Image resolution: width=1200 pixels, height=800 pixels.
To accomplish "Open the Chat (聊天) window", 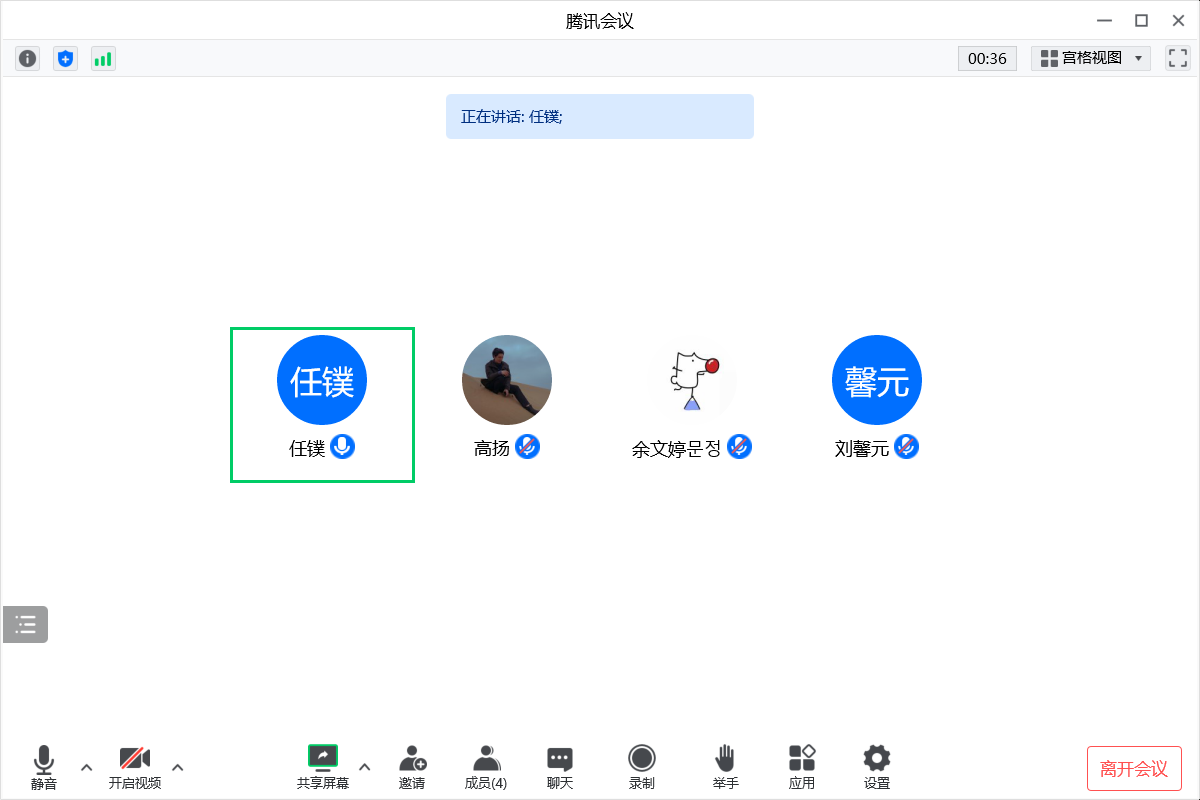I will pos(560,767).
